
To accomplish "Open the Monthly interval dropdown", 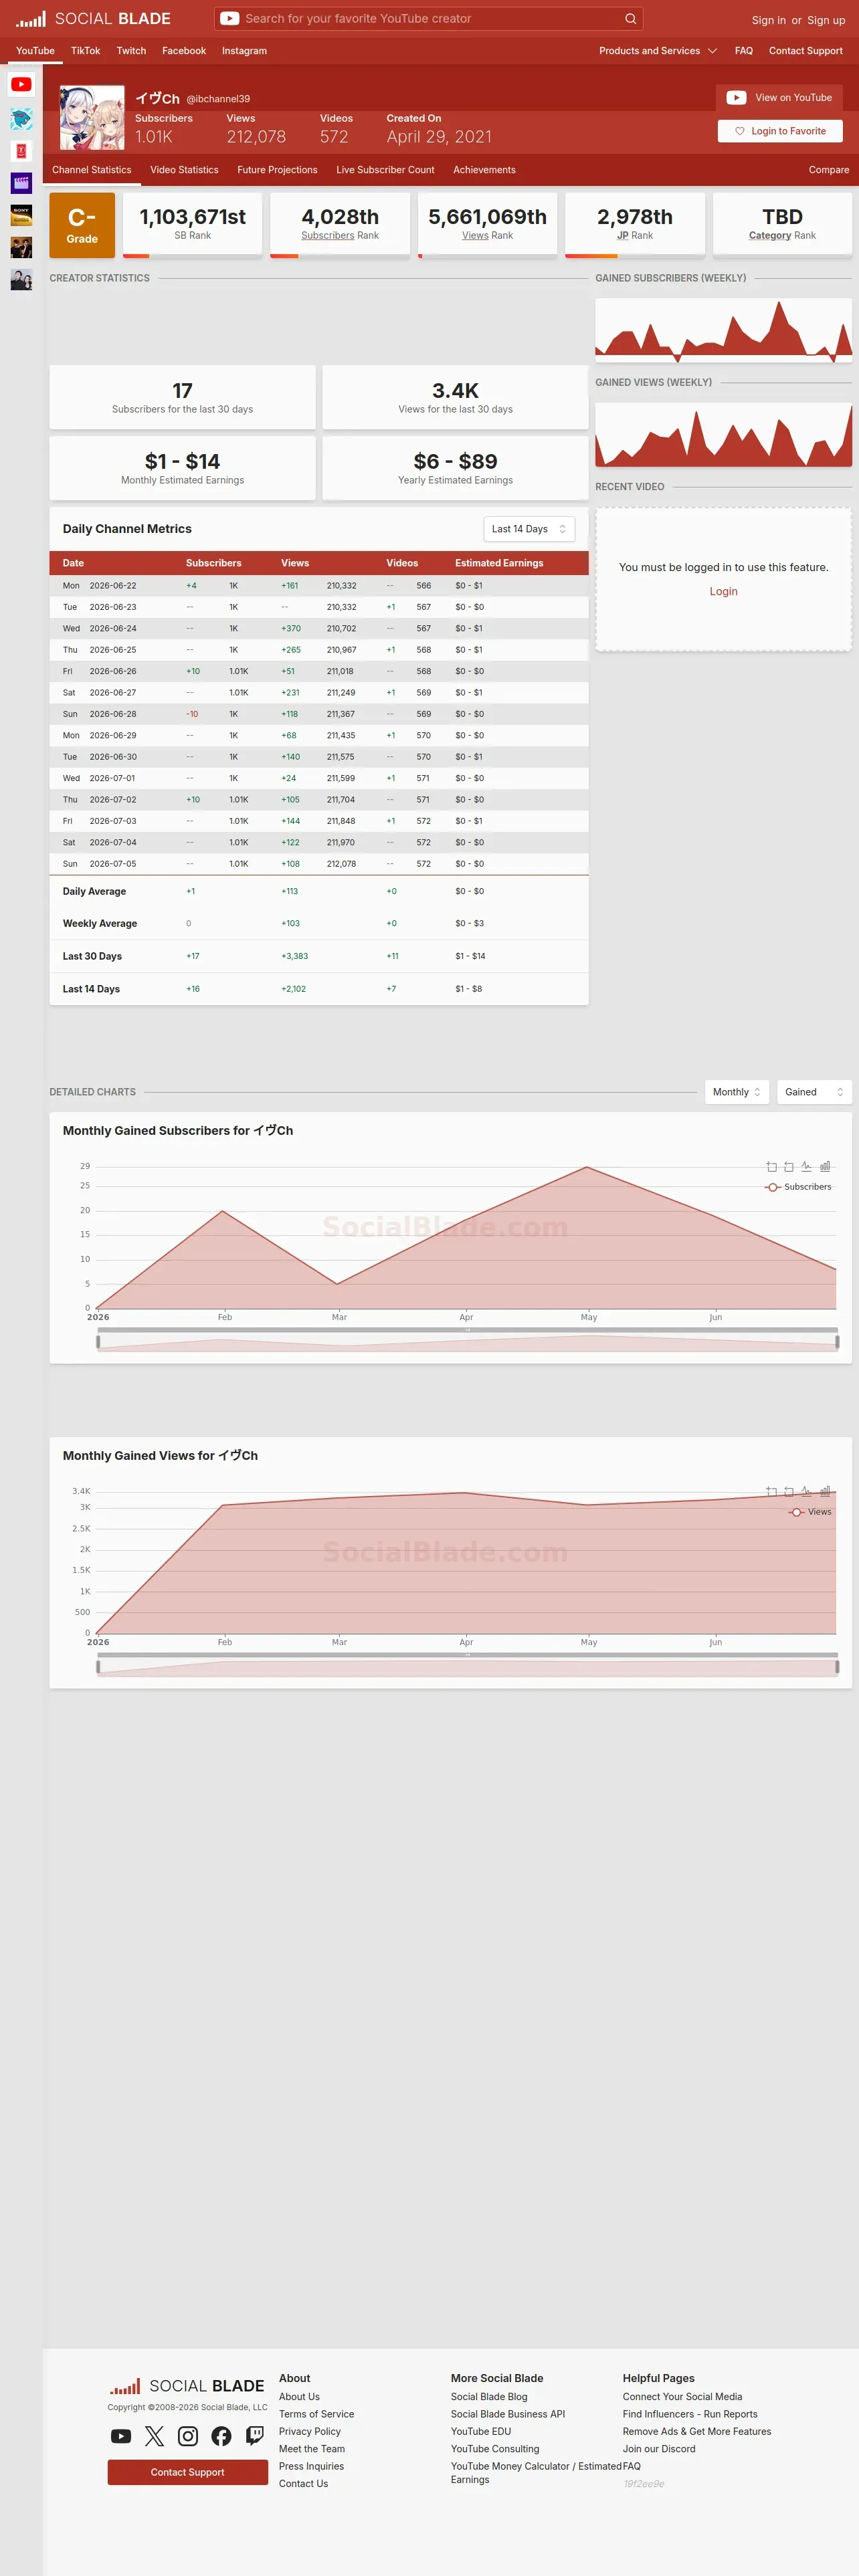I will (x=737, y=1092).
